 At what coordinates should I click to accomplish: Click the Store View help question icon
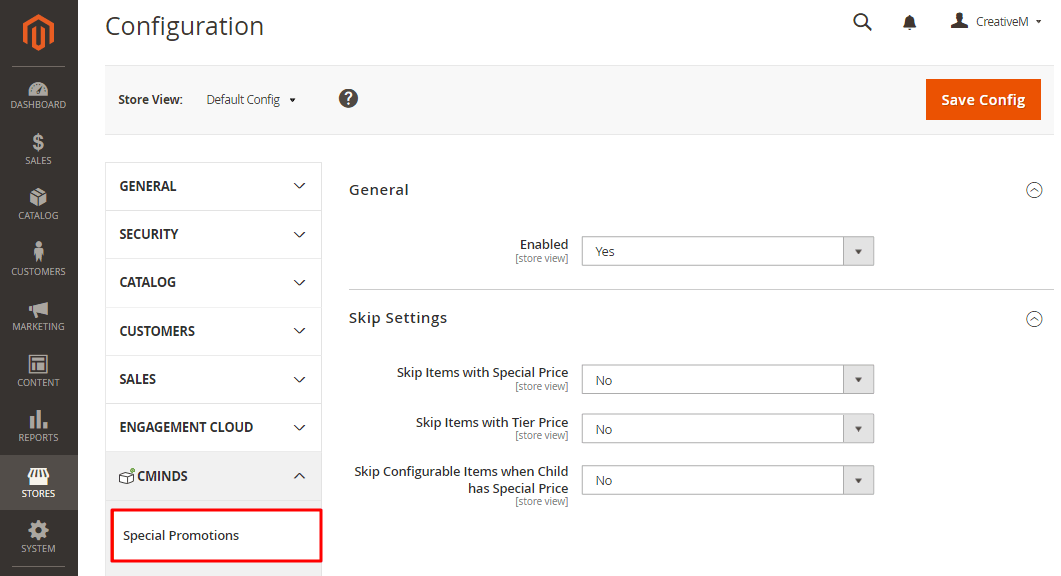point(348,98)
